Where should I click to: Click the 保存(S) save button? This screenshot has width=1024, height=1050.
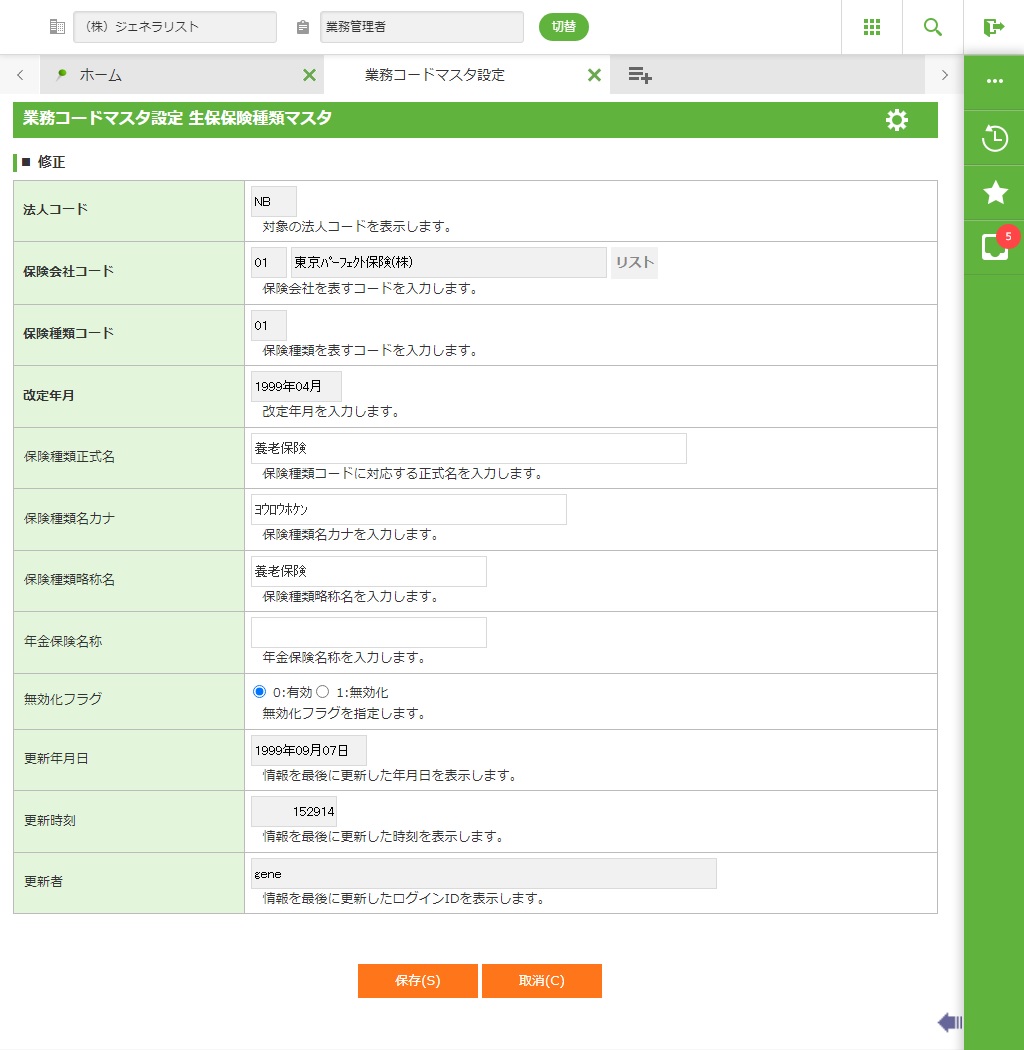(417, 981)
